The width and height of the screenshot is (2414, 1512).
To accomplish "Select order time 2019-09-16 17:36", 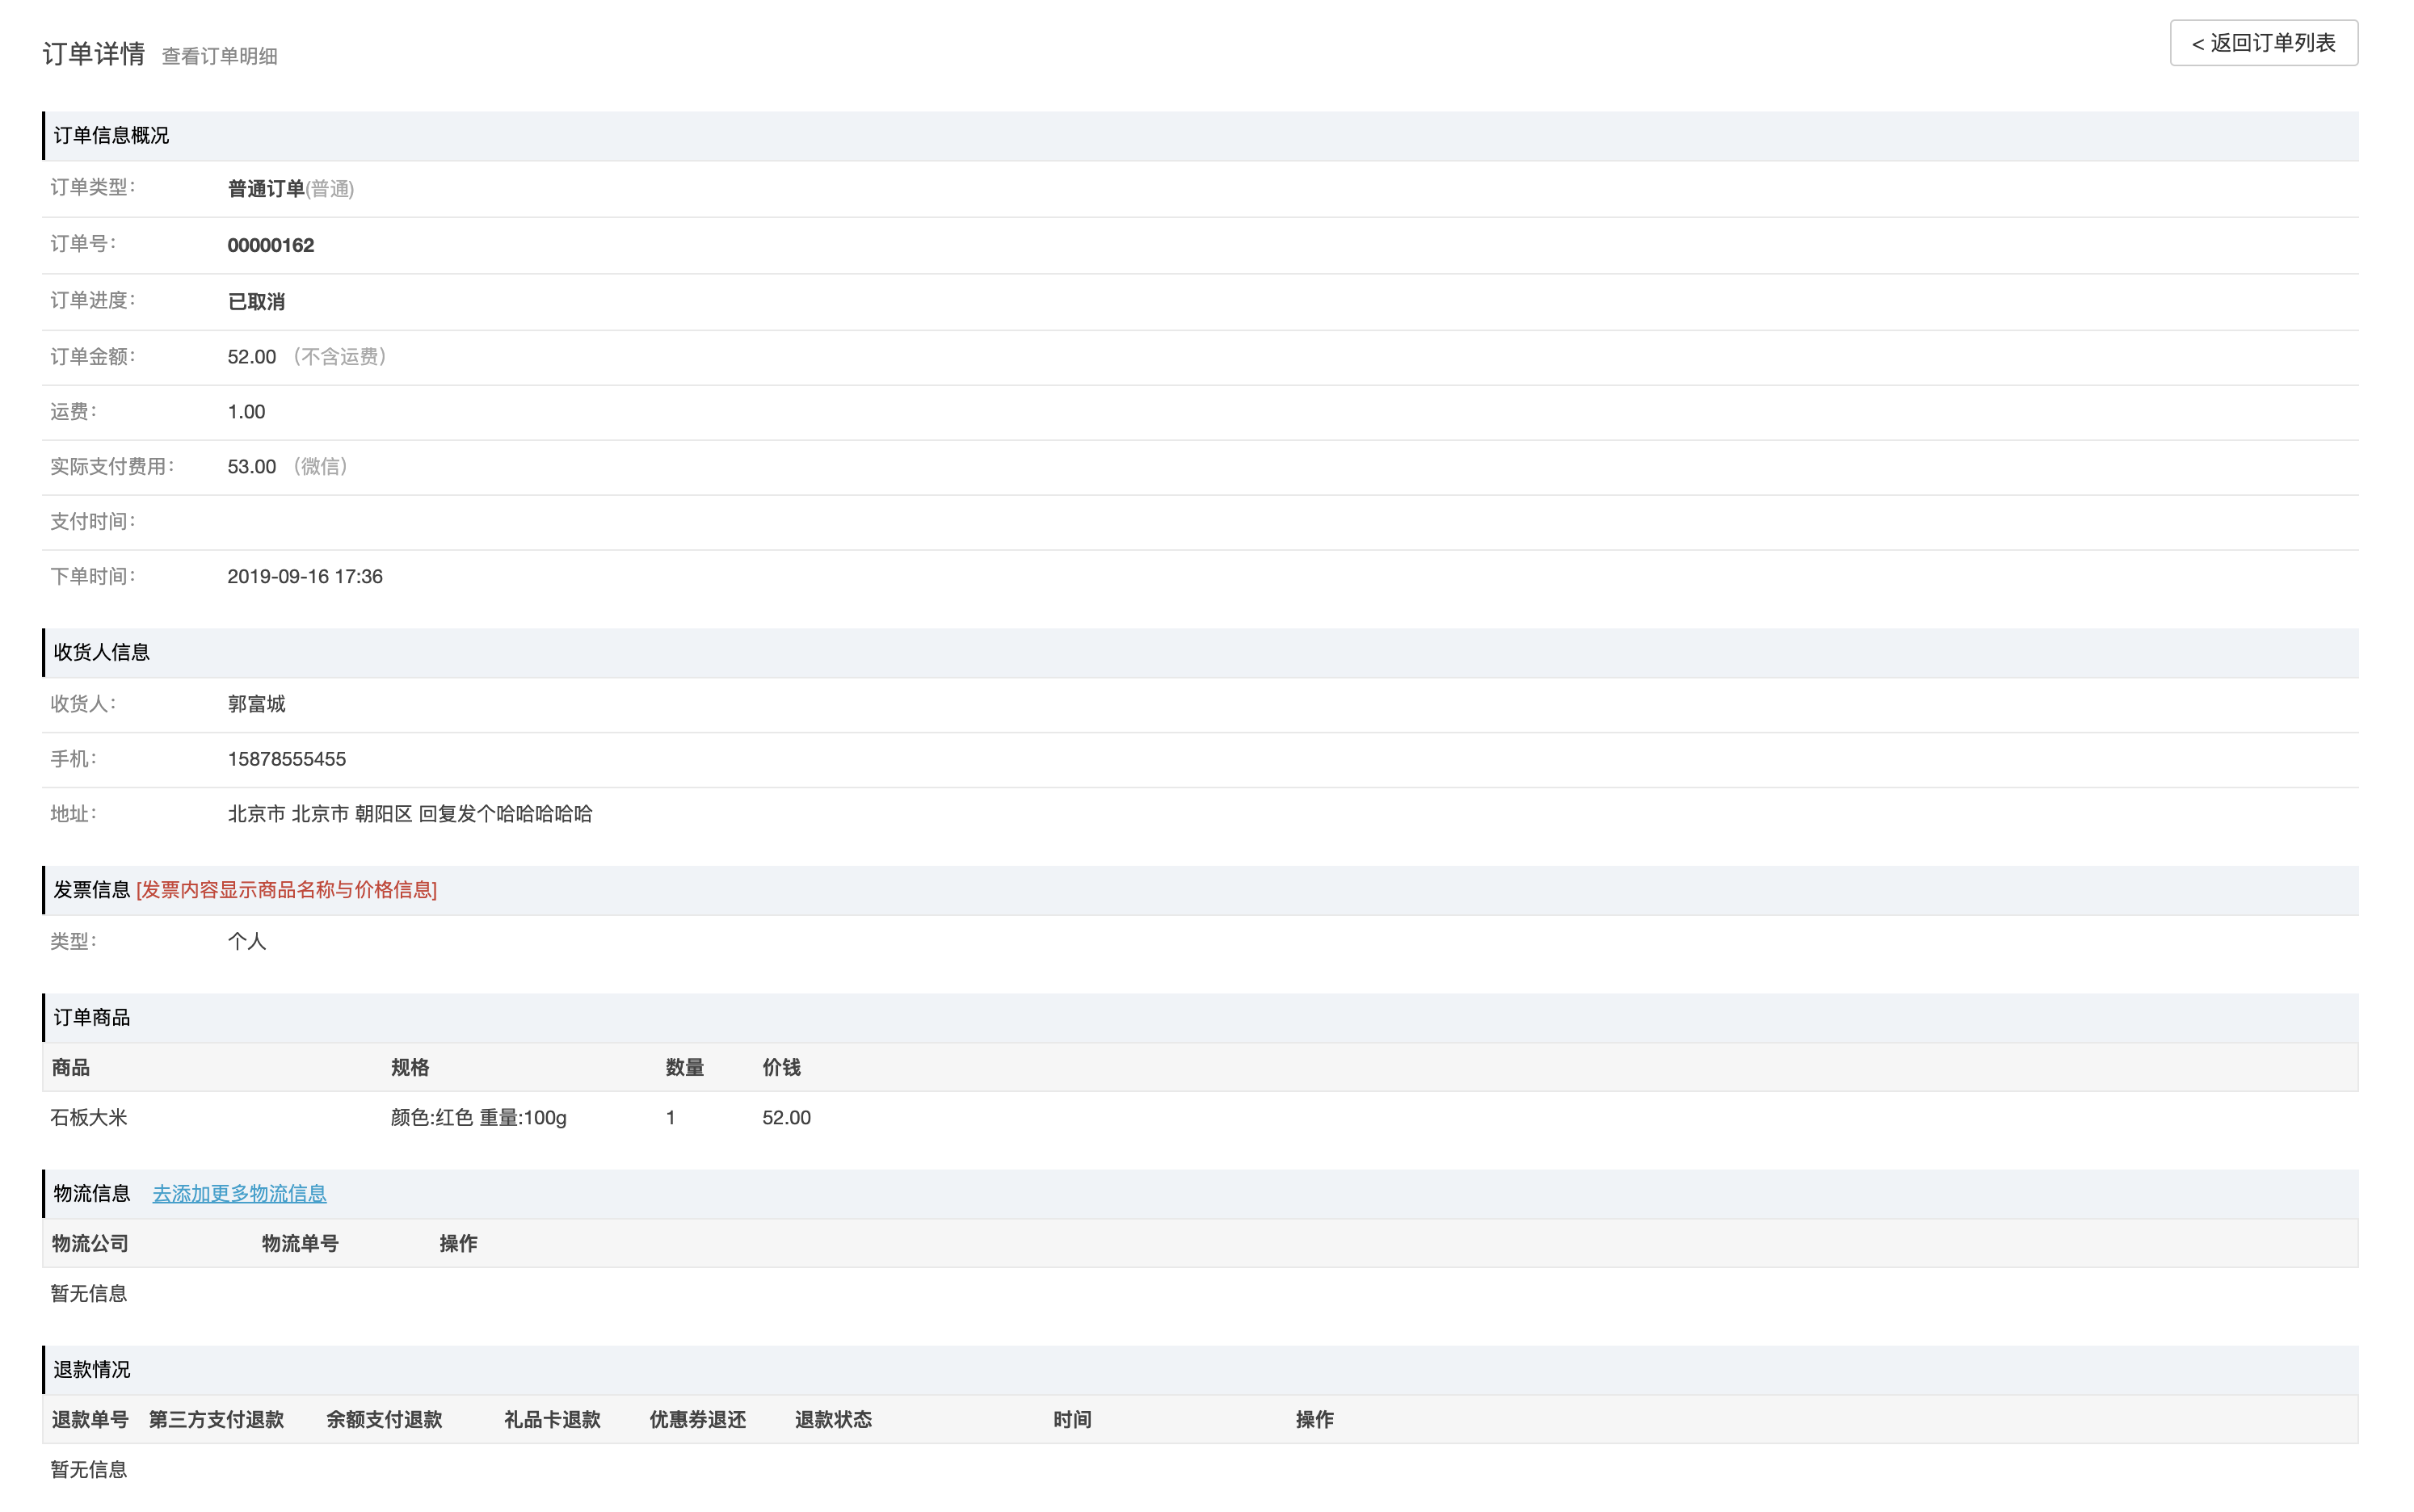I will (x=305, y=576).
